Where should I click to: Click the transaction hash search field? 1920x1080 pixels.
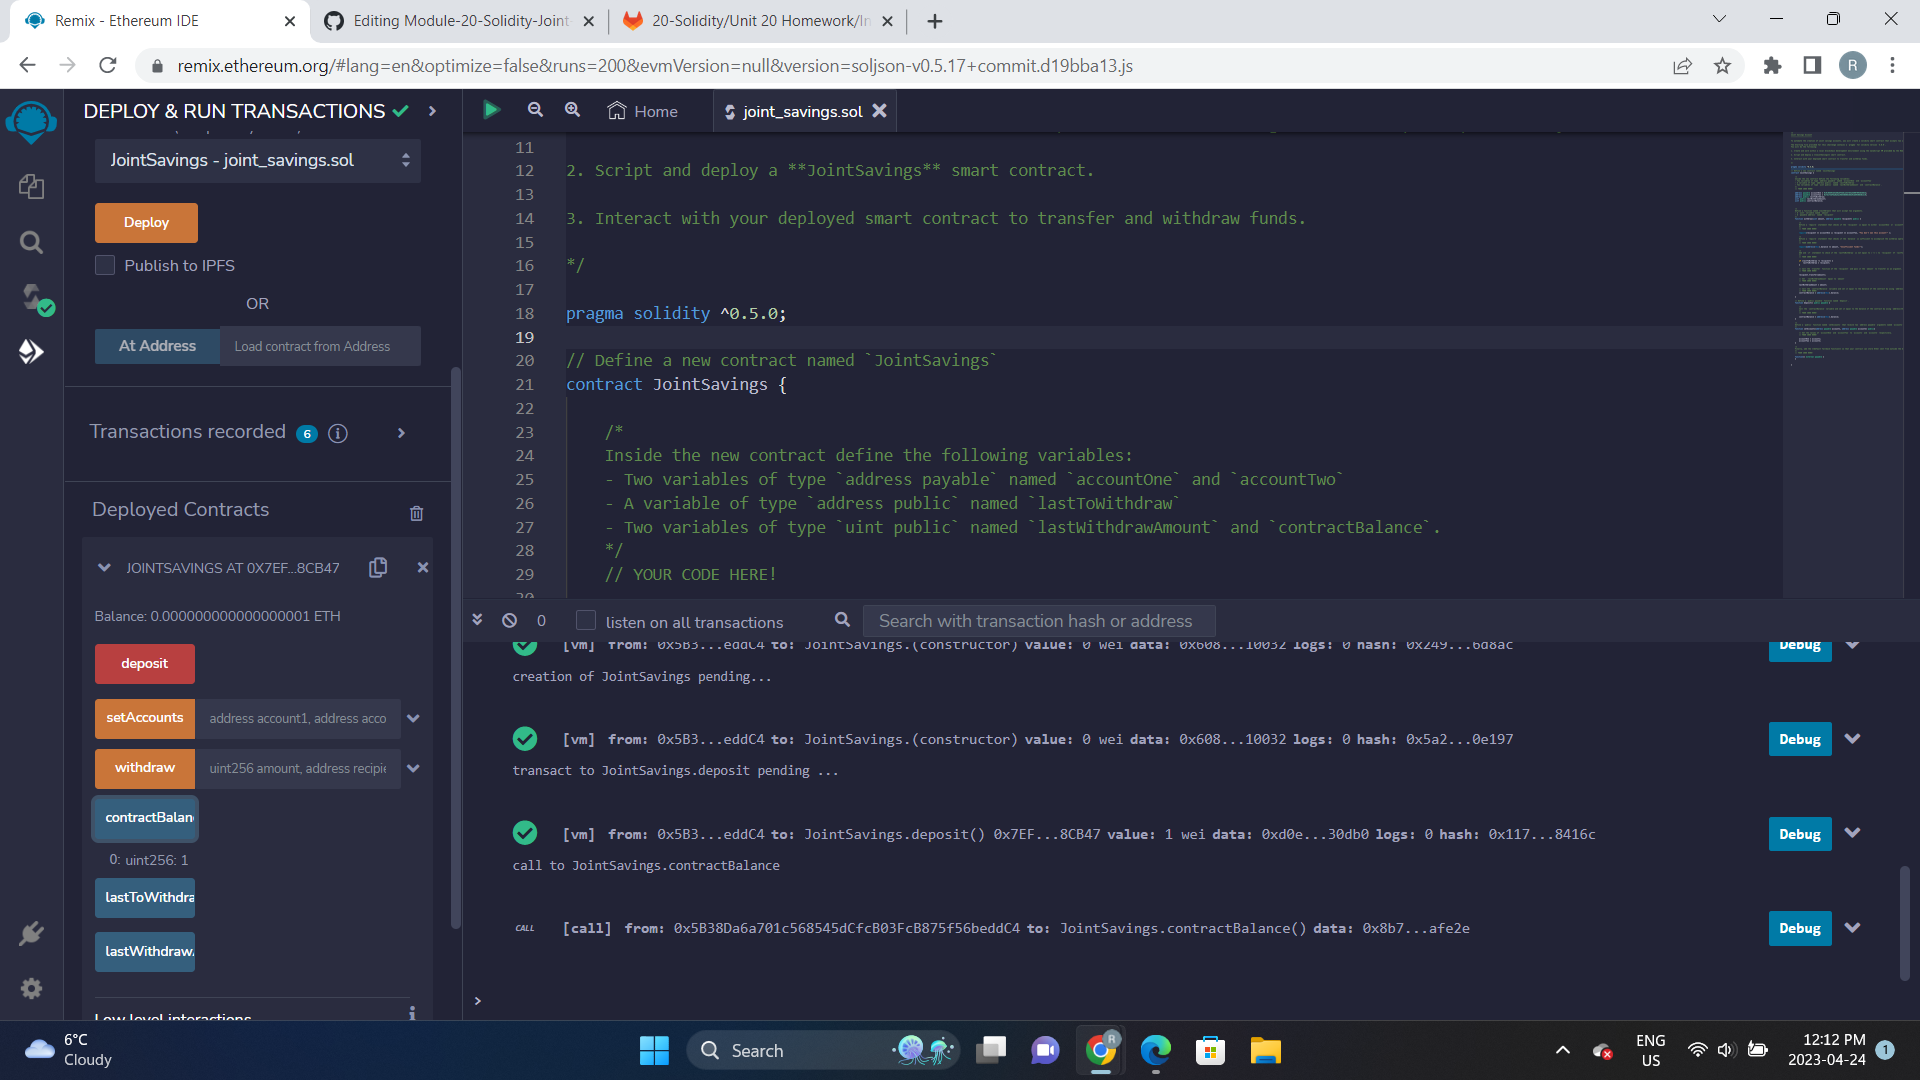[1038, 620]
